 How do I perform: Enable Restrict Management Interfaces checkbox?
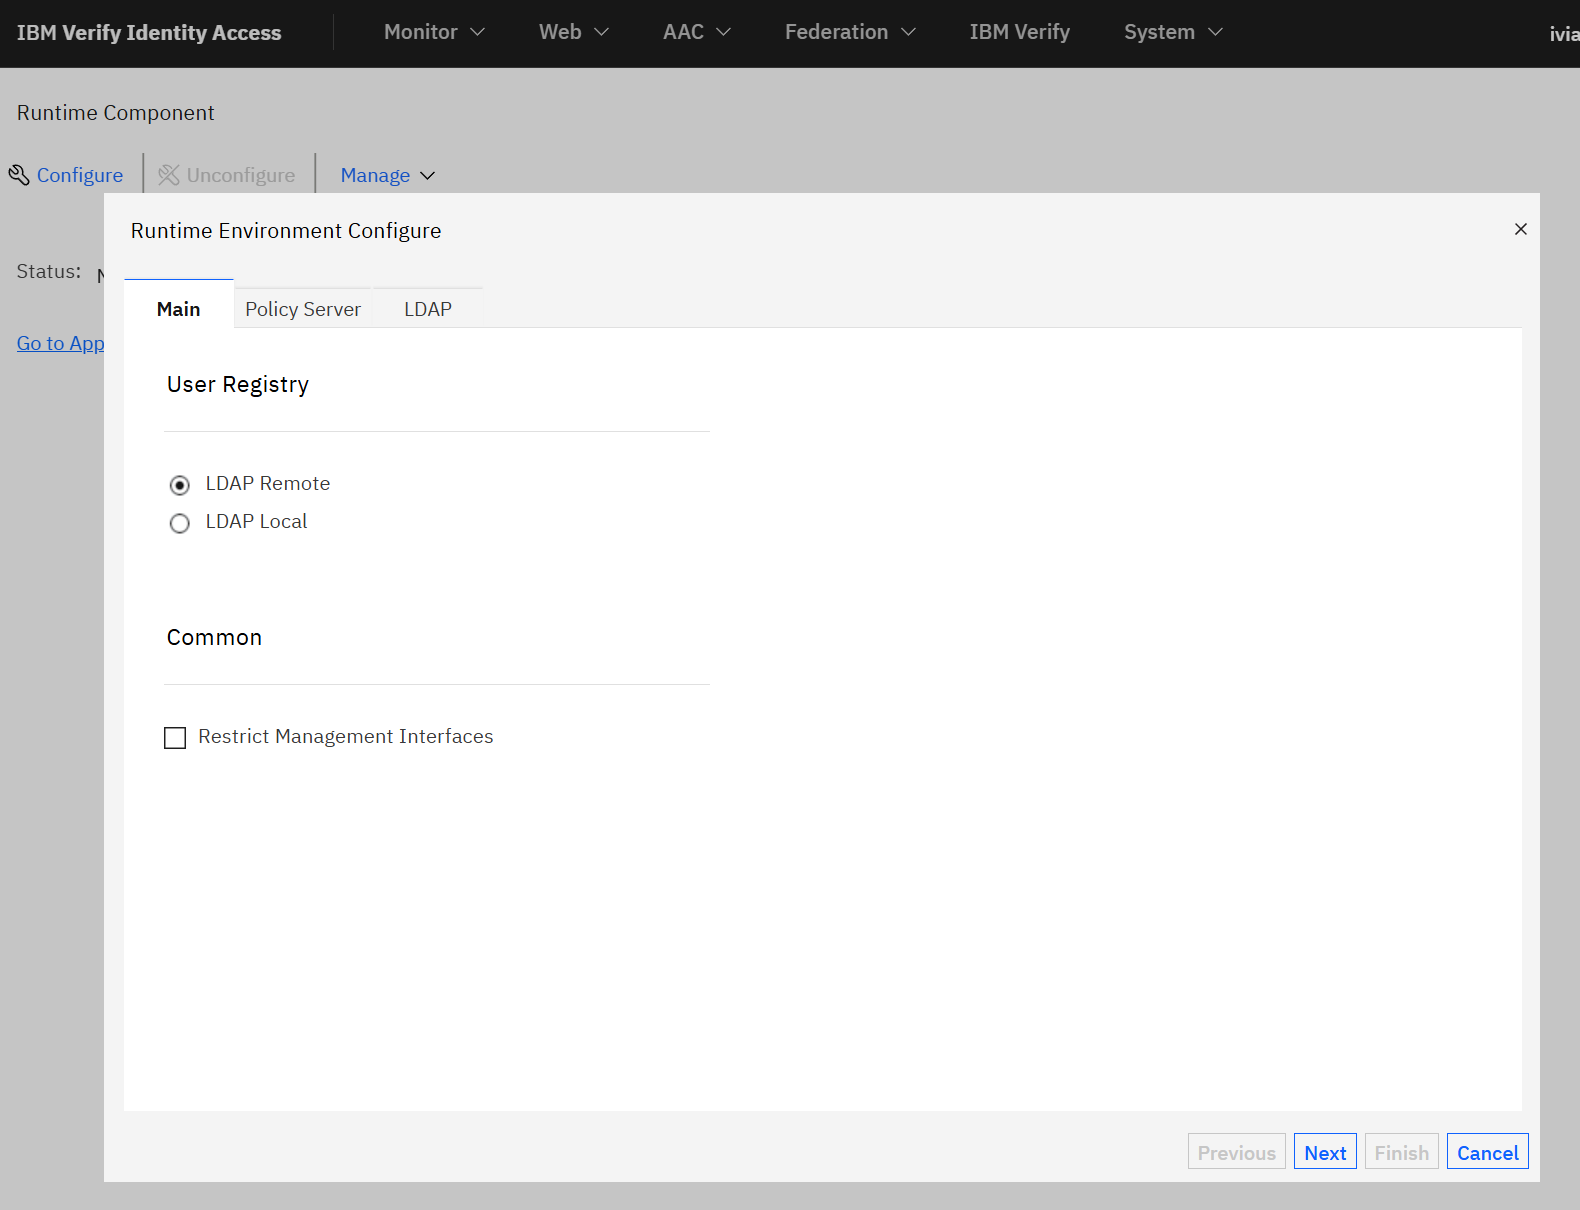click(175, 738)
